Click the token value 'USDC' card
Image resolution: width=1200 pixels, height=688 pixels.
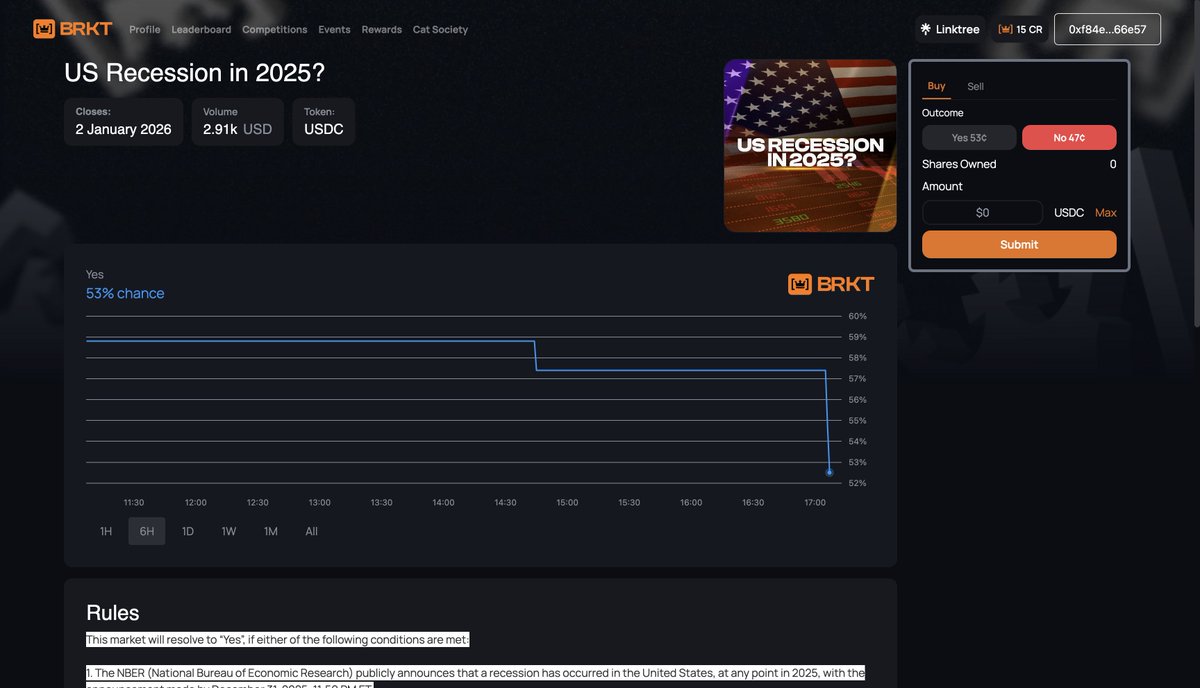pos(324,122)
